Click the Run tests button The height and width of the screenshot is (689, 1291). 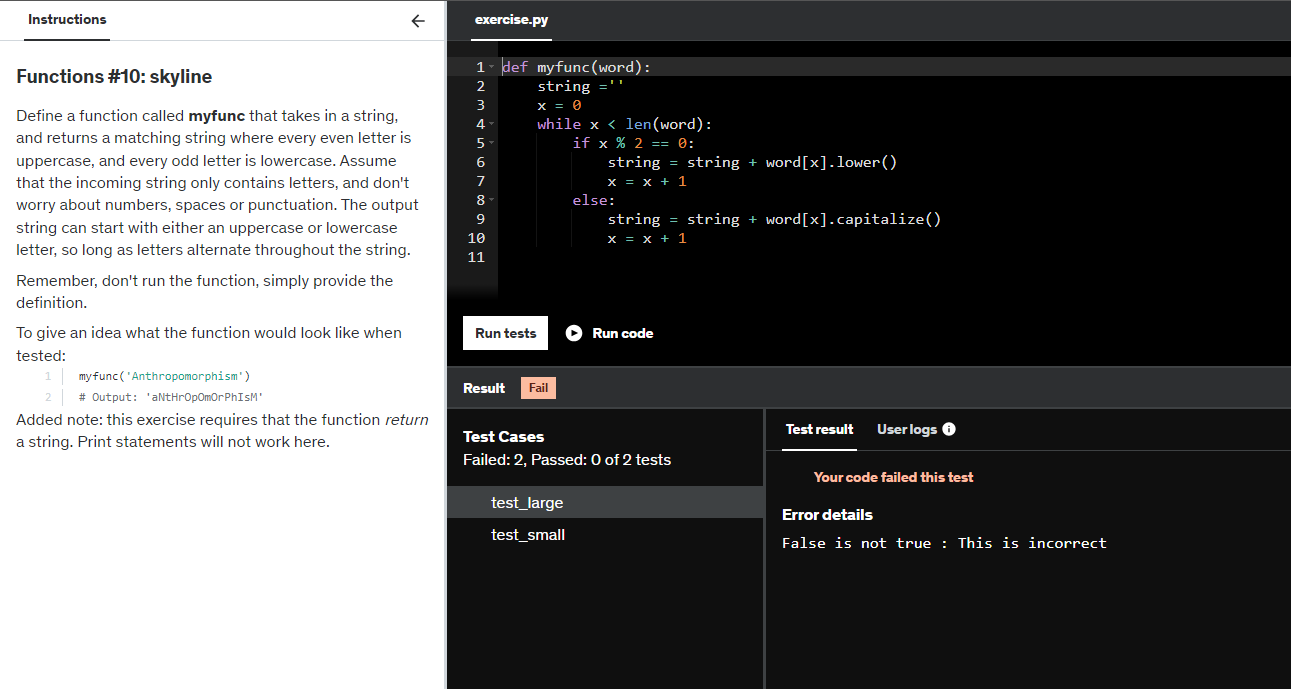coord(505,333)
